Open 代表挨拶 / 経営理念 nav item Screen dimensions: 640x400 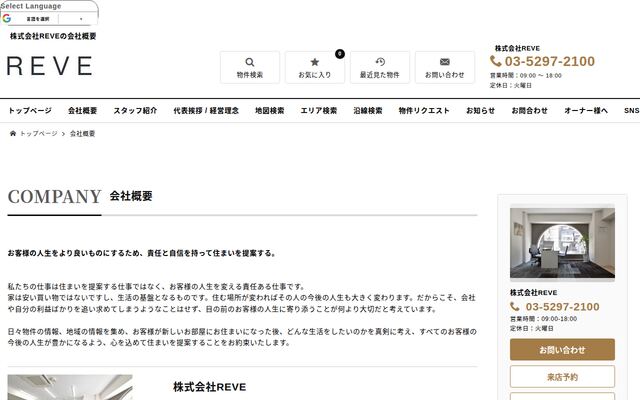[206, 111]
